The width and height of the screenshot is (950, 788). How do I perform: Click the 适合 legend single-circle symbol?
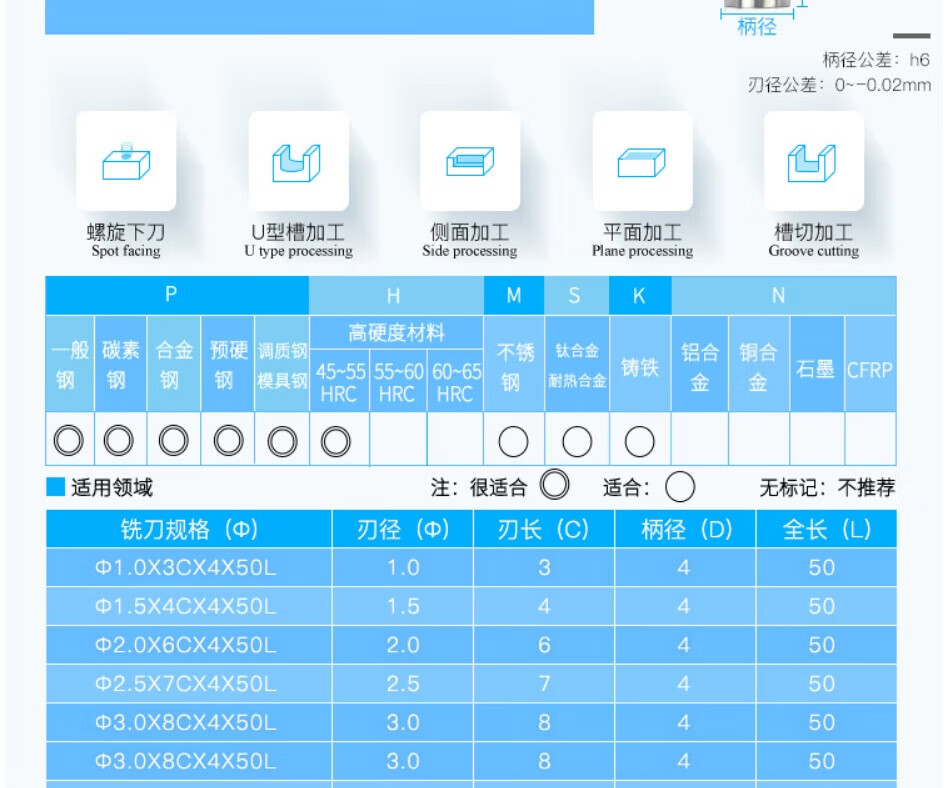coord(680,487)
